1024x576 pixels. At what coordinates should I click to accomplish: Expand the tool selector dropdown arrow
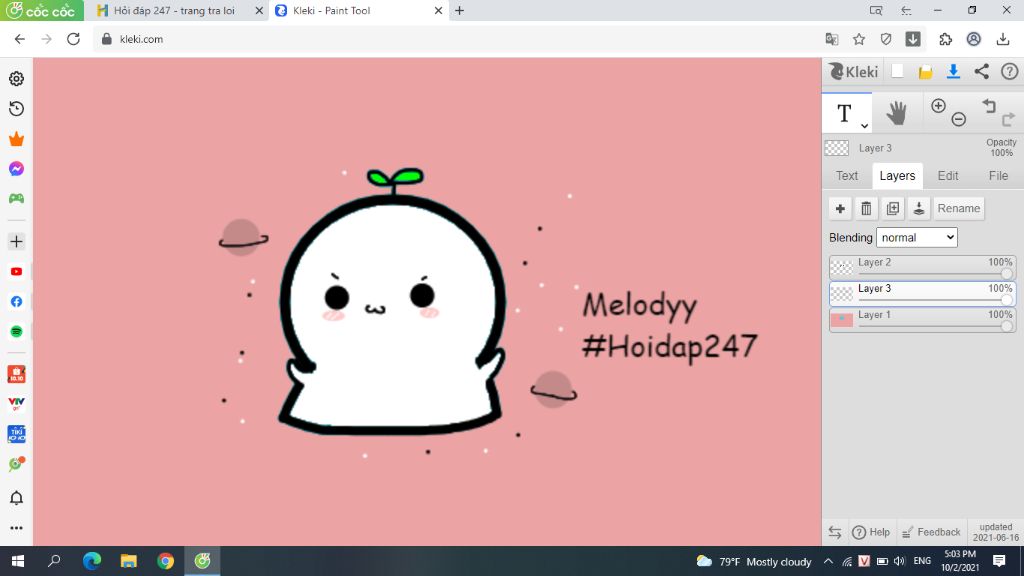tap(864, 125)
